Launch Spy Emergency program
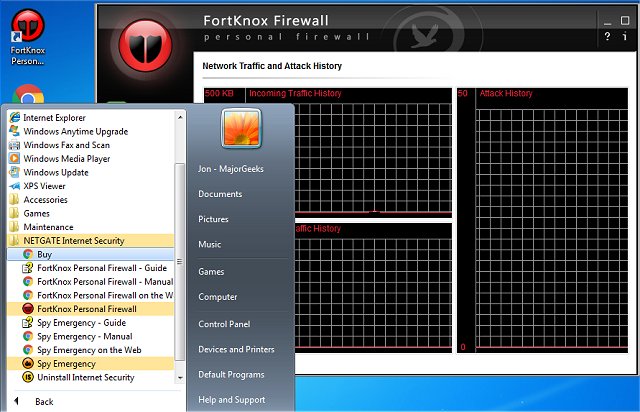The image size is (640, 412). (x=90, y=363)
